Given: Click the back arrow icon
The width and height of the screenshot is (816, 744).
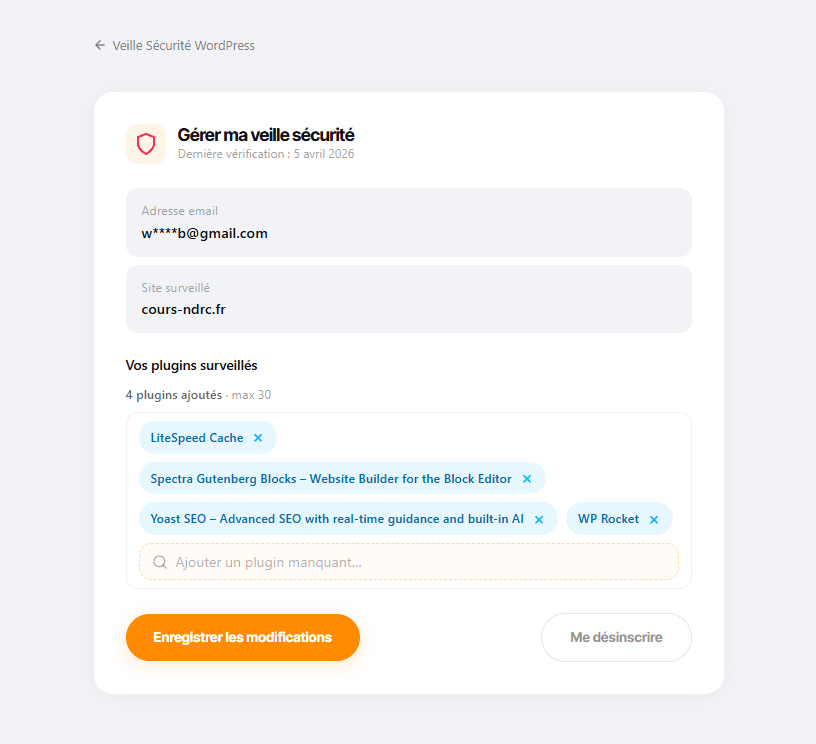Looking at the screenshot, I should pyautogui.click(x=99, y=45).
